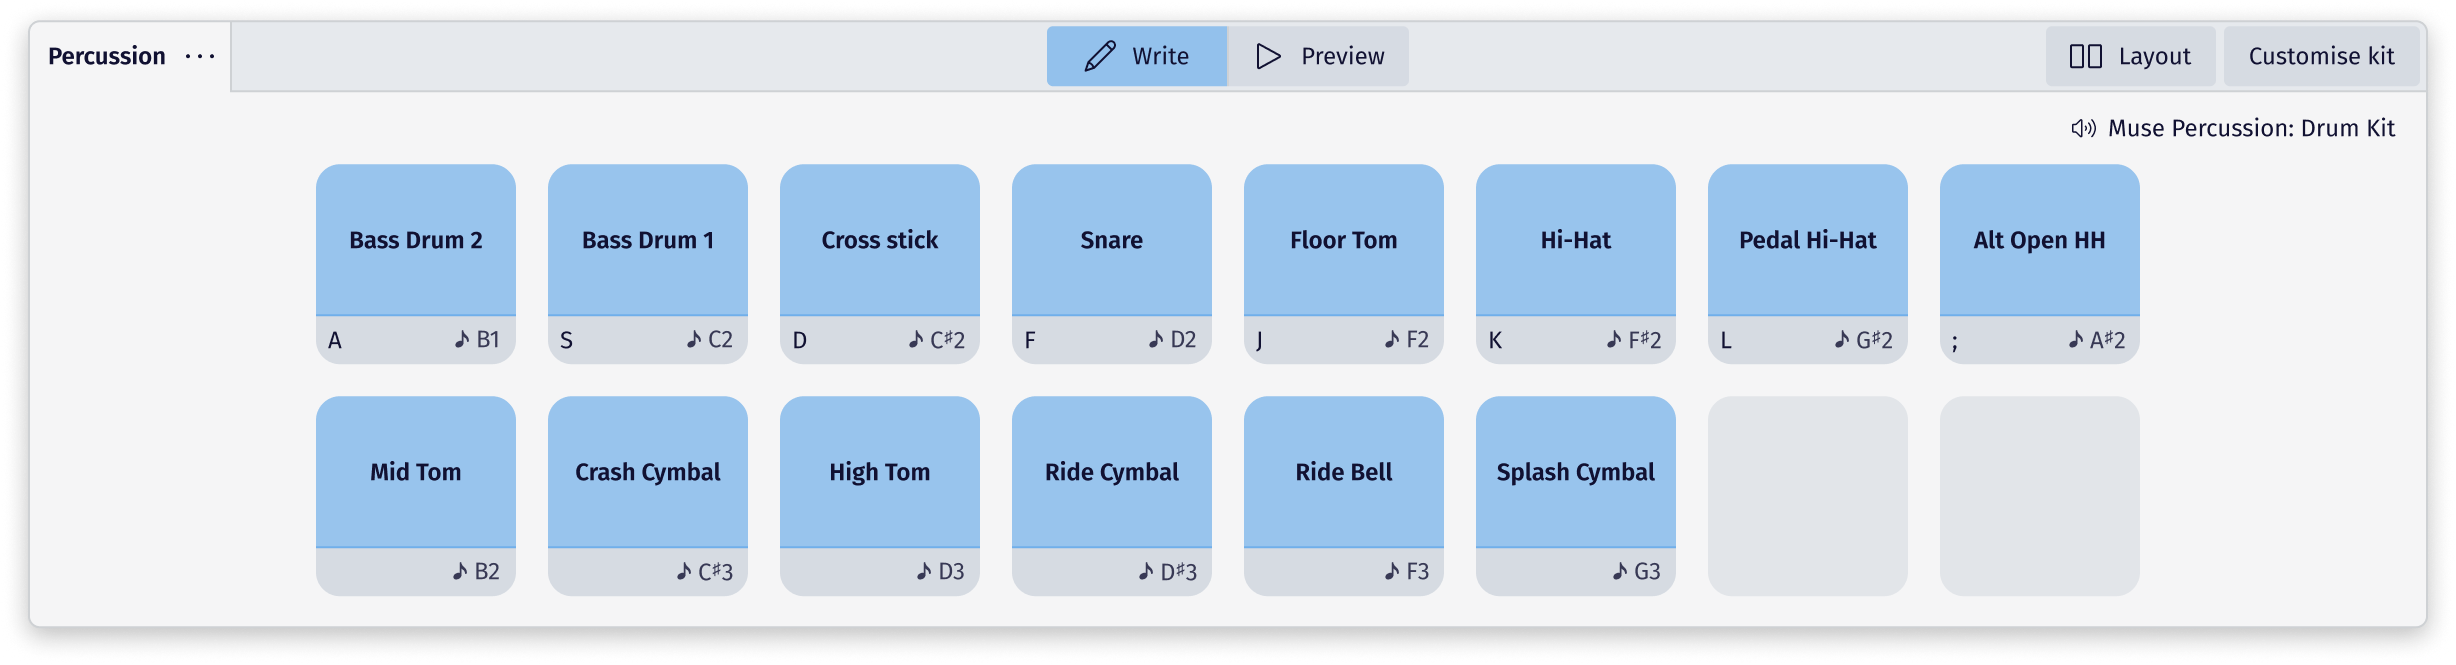
Task: Click the note icon next to G3
Action: [x=1620, y=571]
